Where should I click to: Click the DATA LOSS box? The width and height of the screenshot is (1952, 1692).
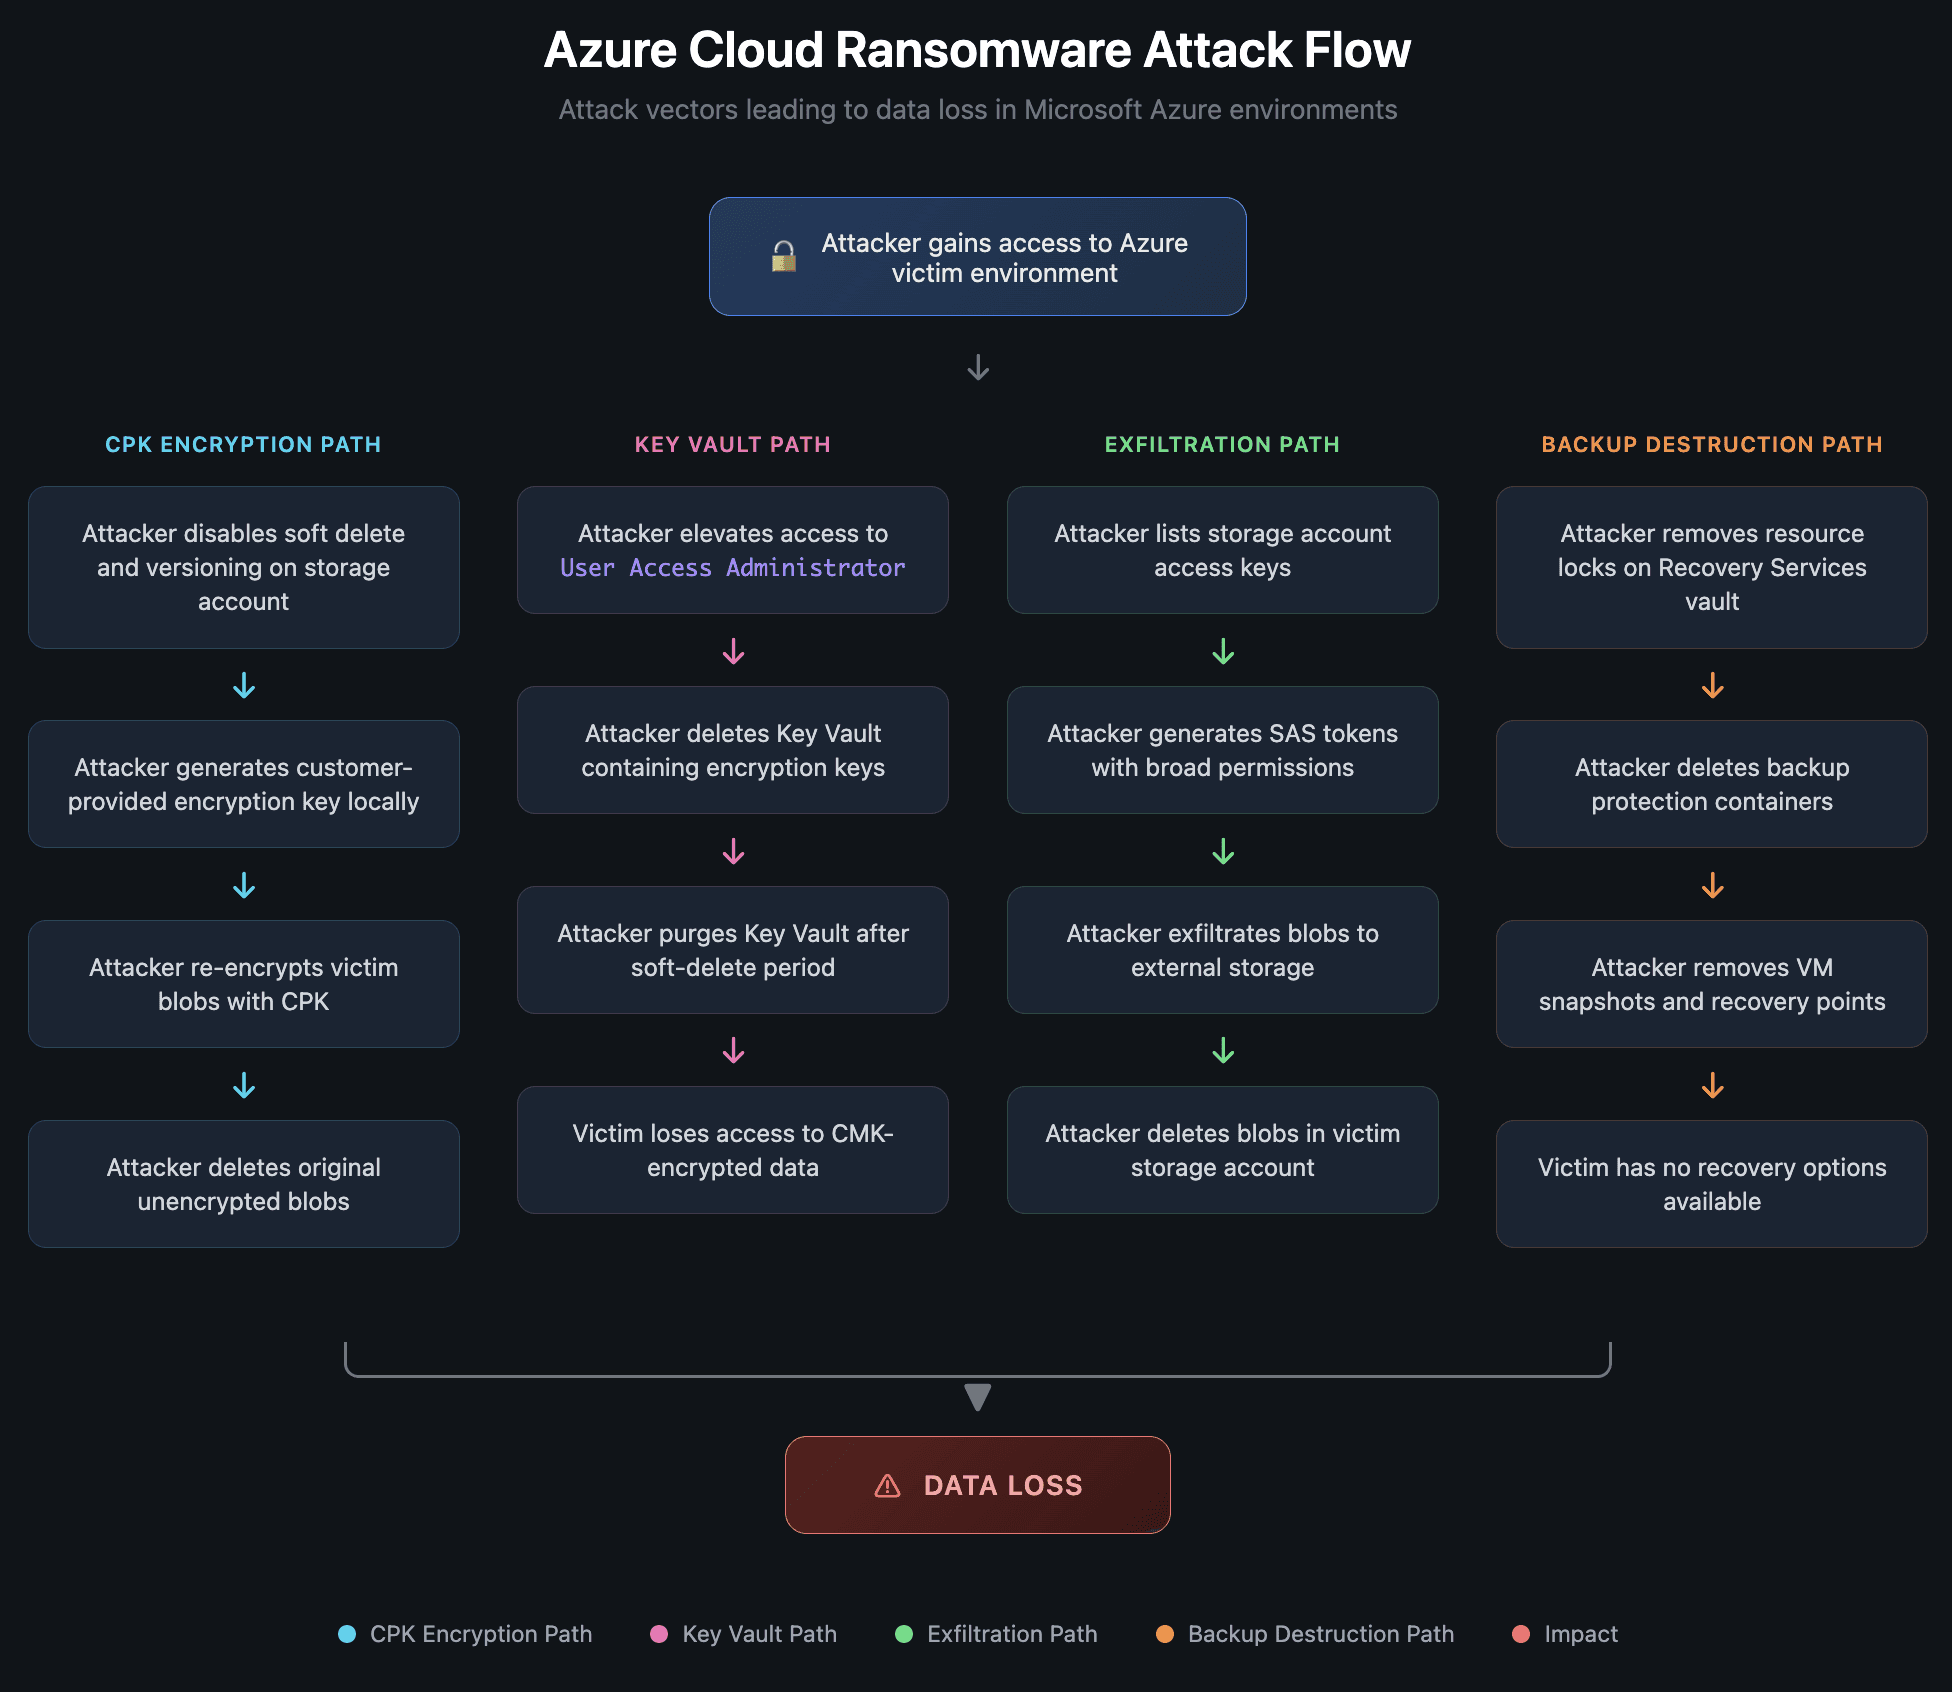tap(978, 1485)
